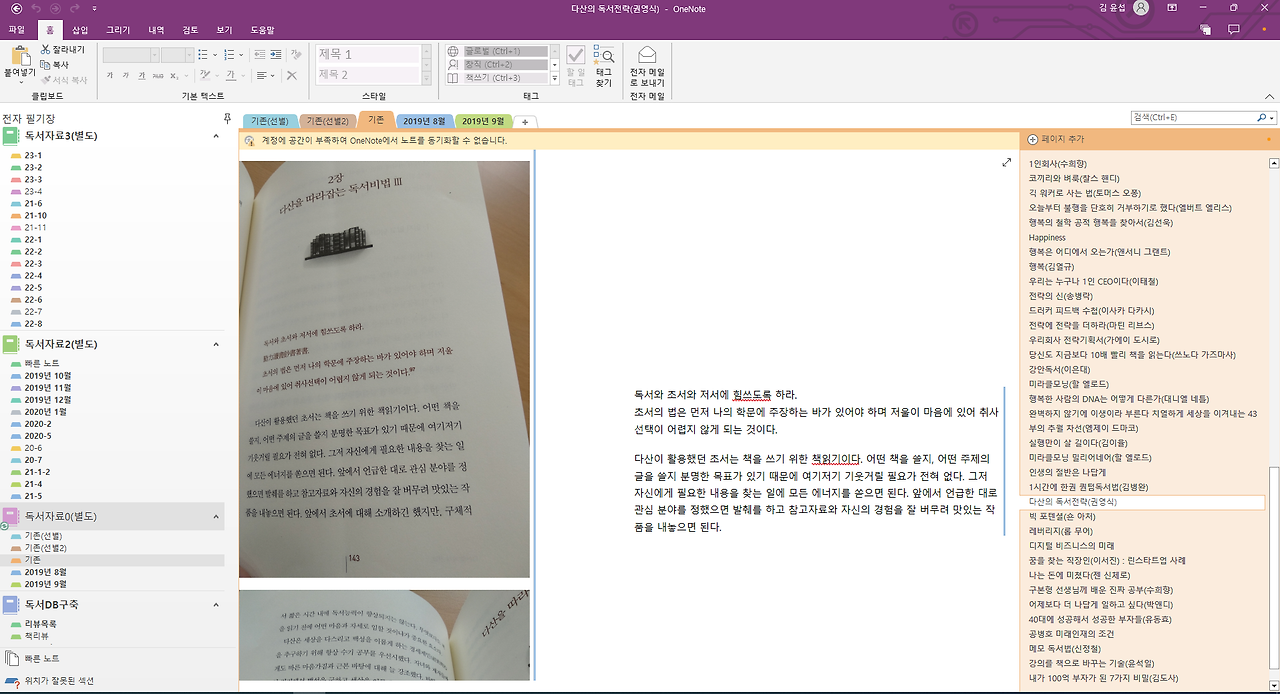Toggle subscript formatting
This screenshot has width=1280, height=694.
(174, 75)
